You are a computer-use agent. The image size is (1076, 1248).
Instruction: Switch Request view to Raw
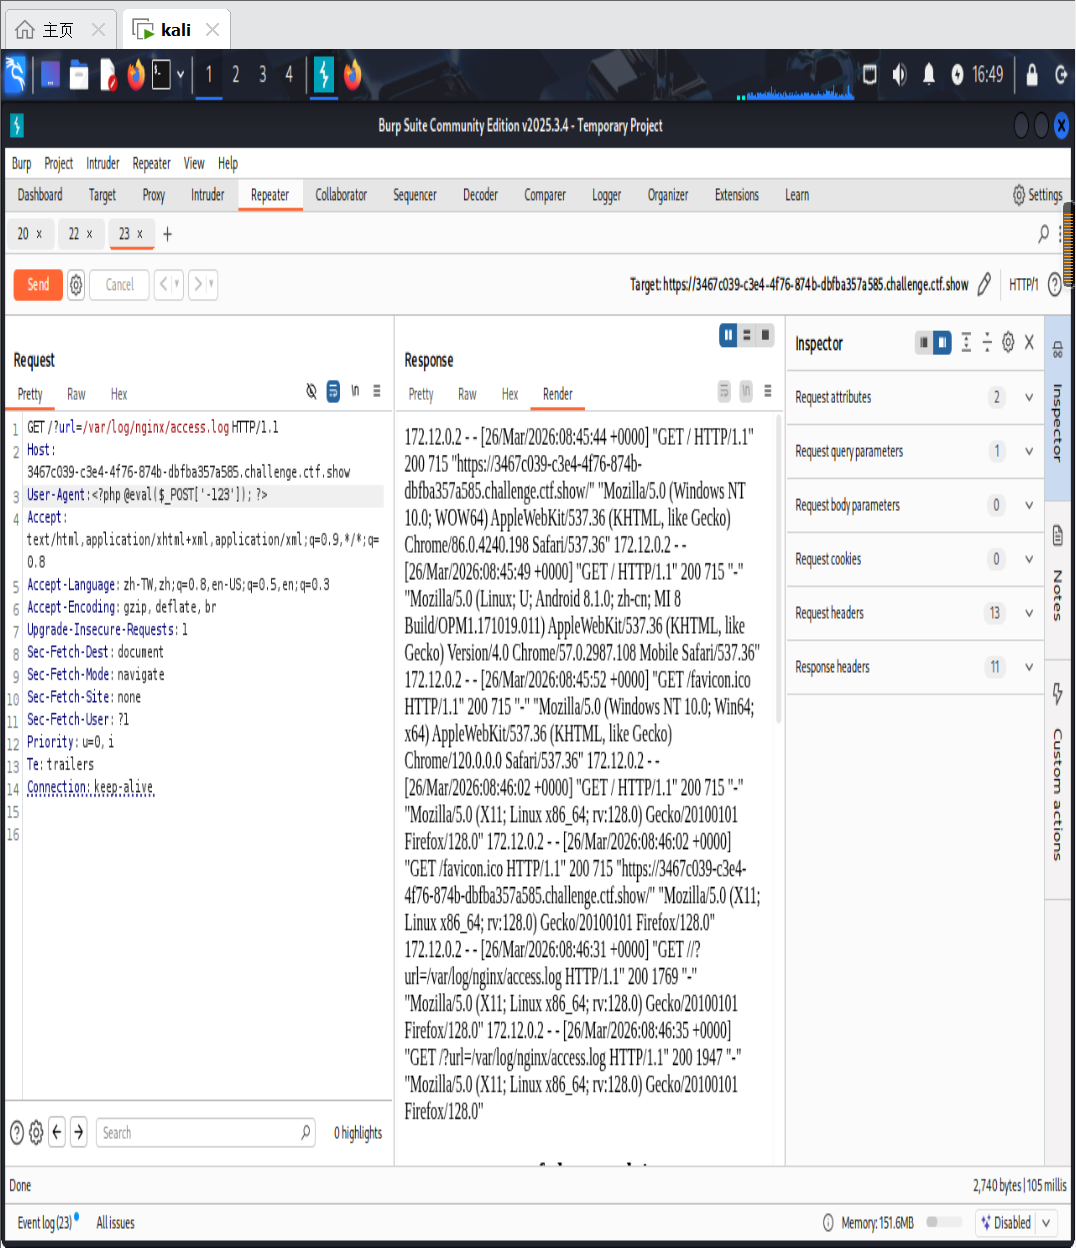(x=76, y=394)
